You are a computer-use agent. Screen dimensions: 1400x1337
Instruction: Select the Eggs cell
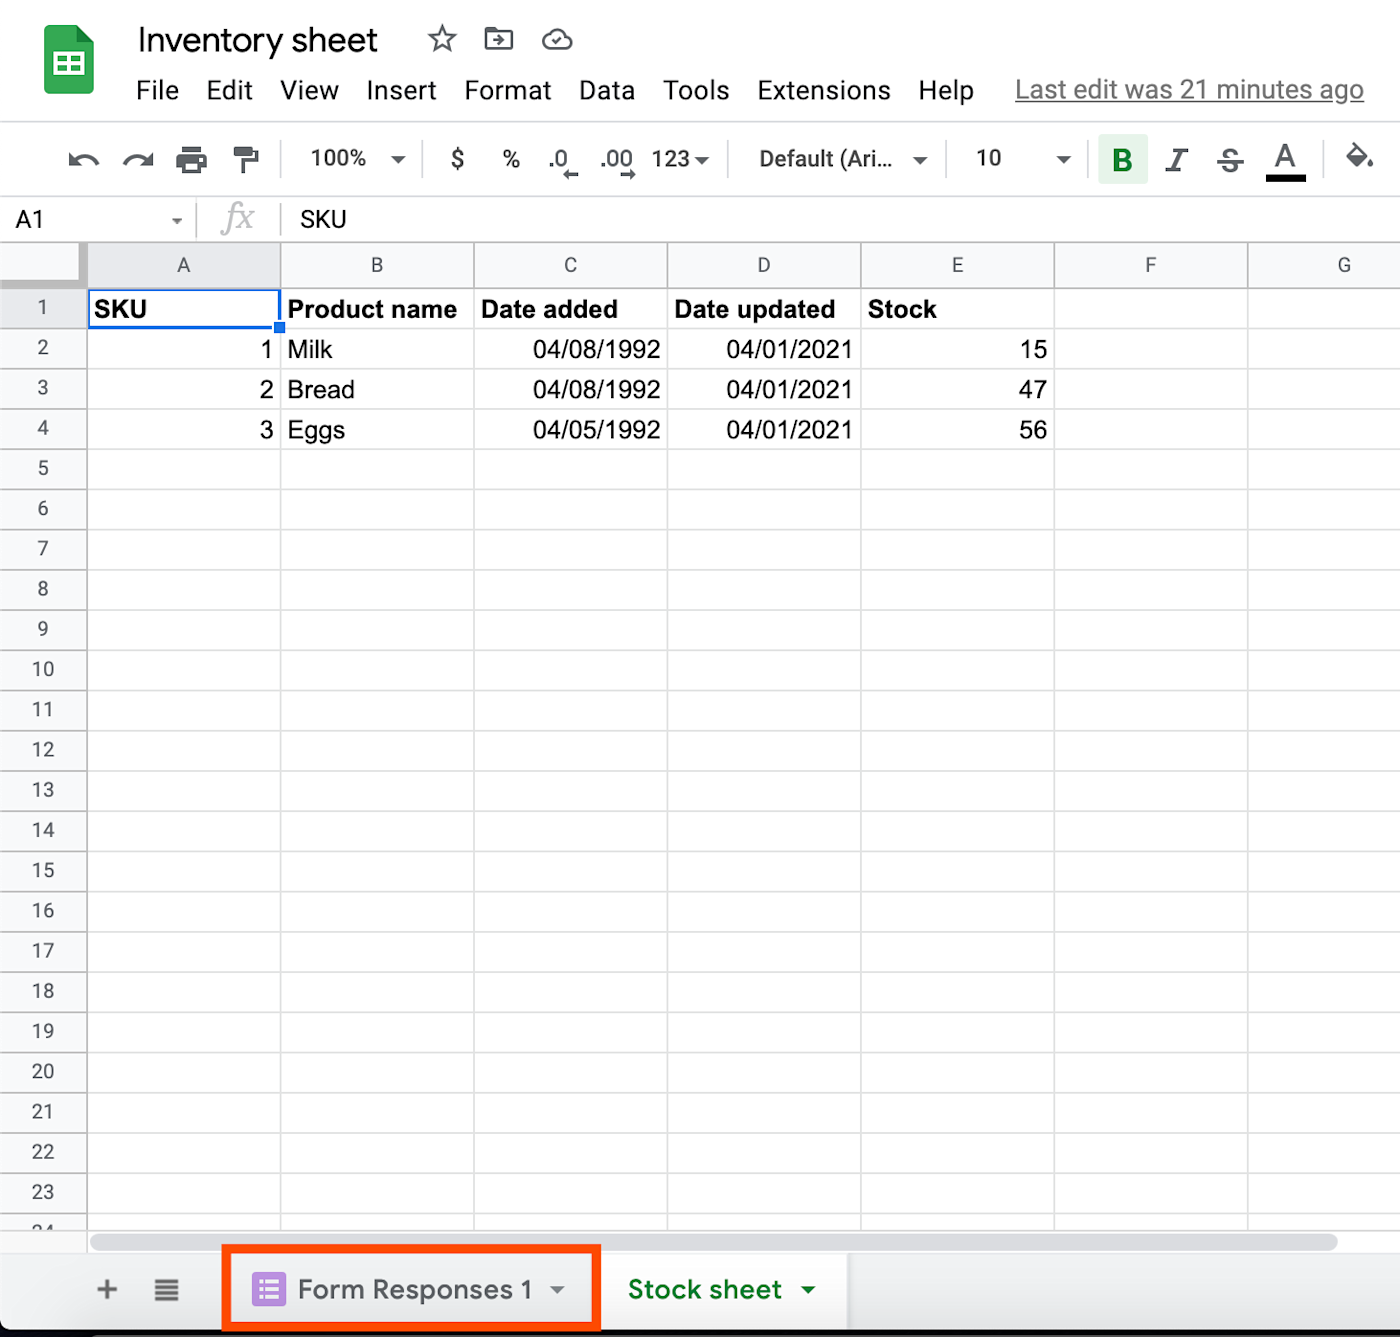click(377, 429)
